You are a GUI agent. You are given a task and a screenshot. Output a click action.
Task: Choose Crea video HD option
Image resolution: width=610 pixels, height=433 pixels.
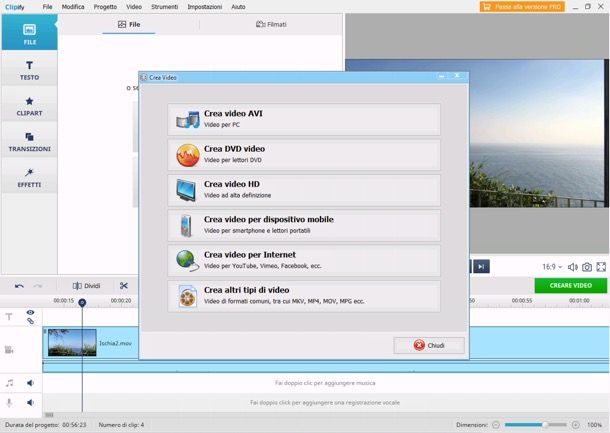(304, 190)
